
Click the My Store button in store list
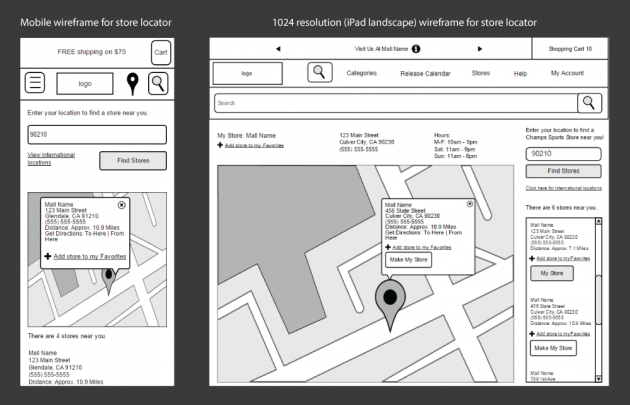pos(552,273)
